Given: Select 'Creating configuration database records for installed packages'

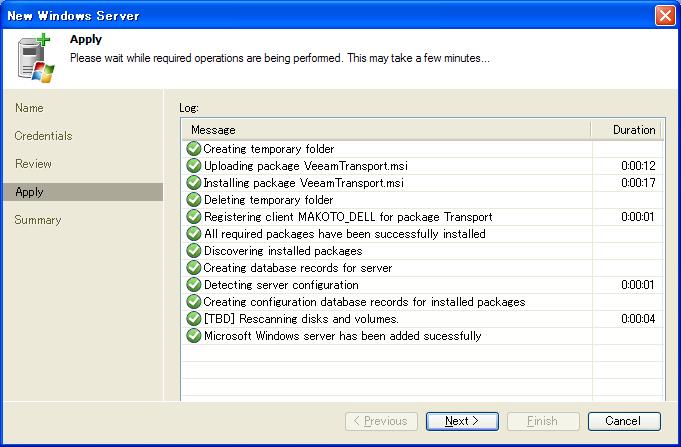Looking at the screenshot, I should click(423, 301).
